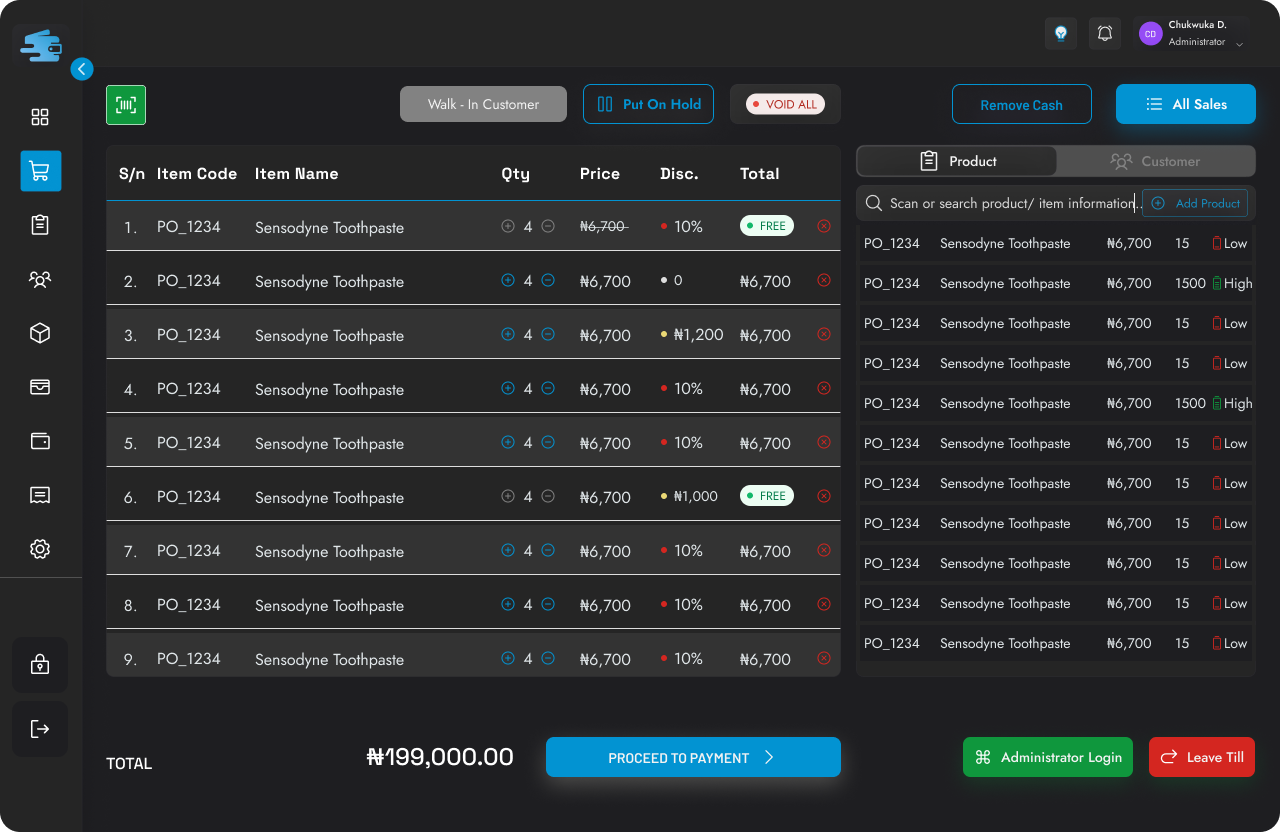Select the Product tab
Screen dimensions: 1280x832
[x=957, y=161]
